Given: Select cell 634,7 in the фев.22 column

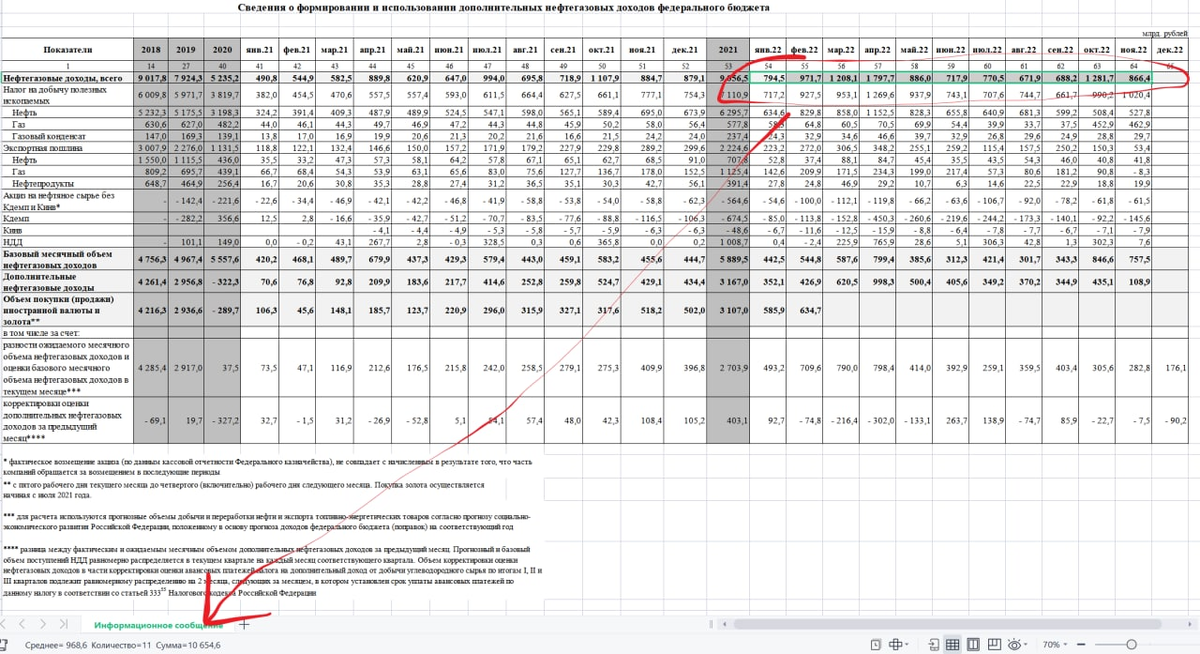Looking at the screenshot, I should [x=805, y=311].
